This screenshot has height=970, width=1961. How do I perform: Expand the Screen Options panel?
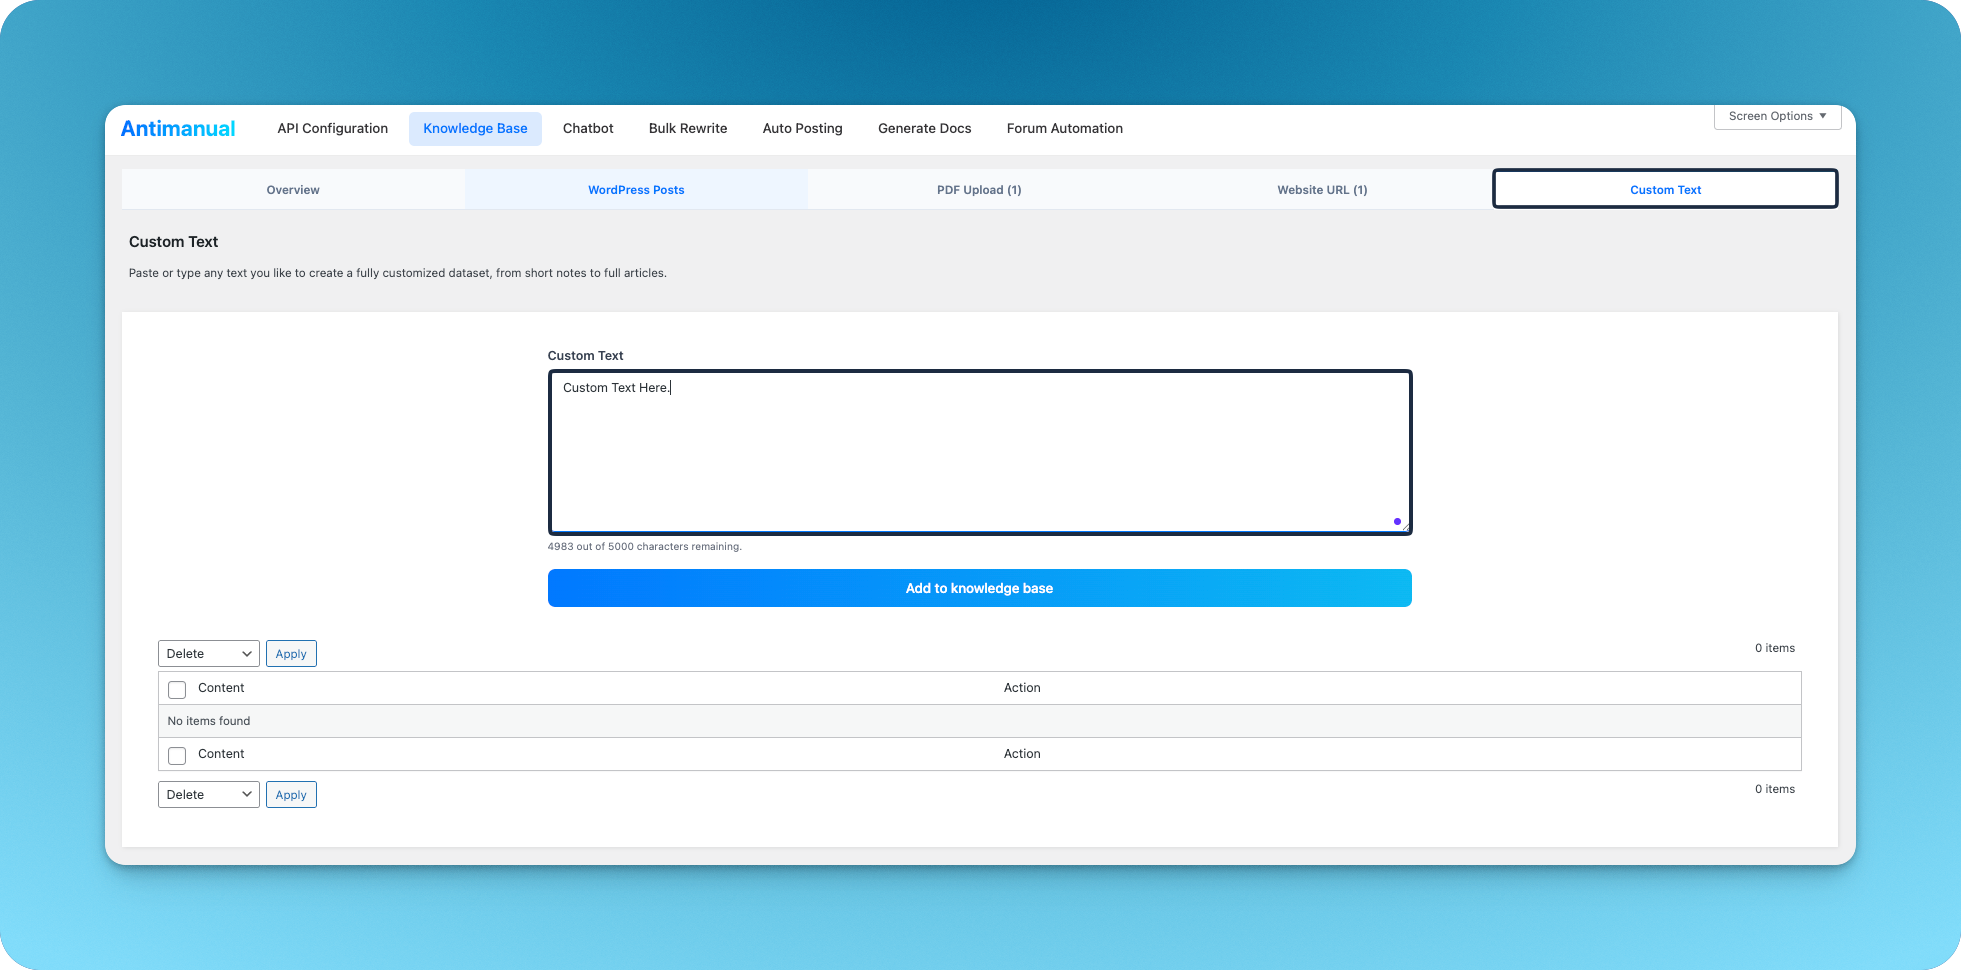pos(1777,116)
